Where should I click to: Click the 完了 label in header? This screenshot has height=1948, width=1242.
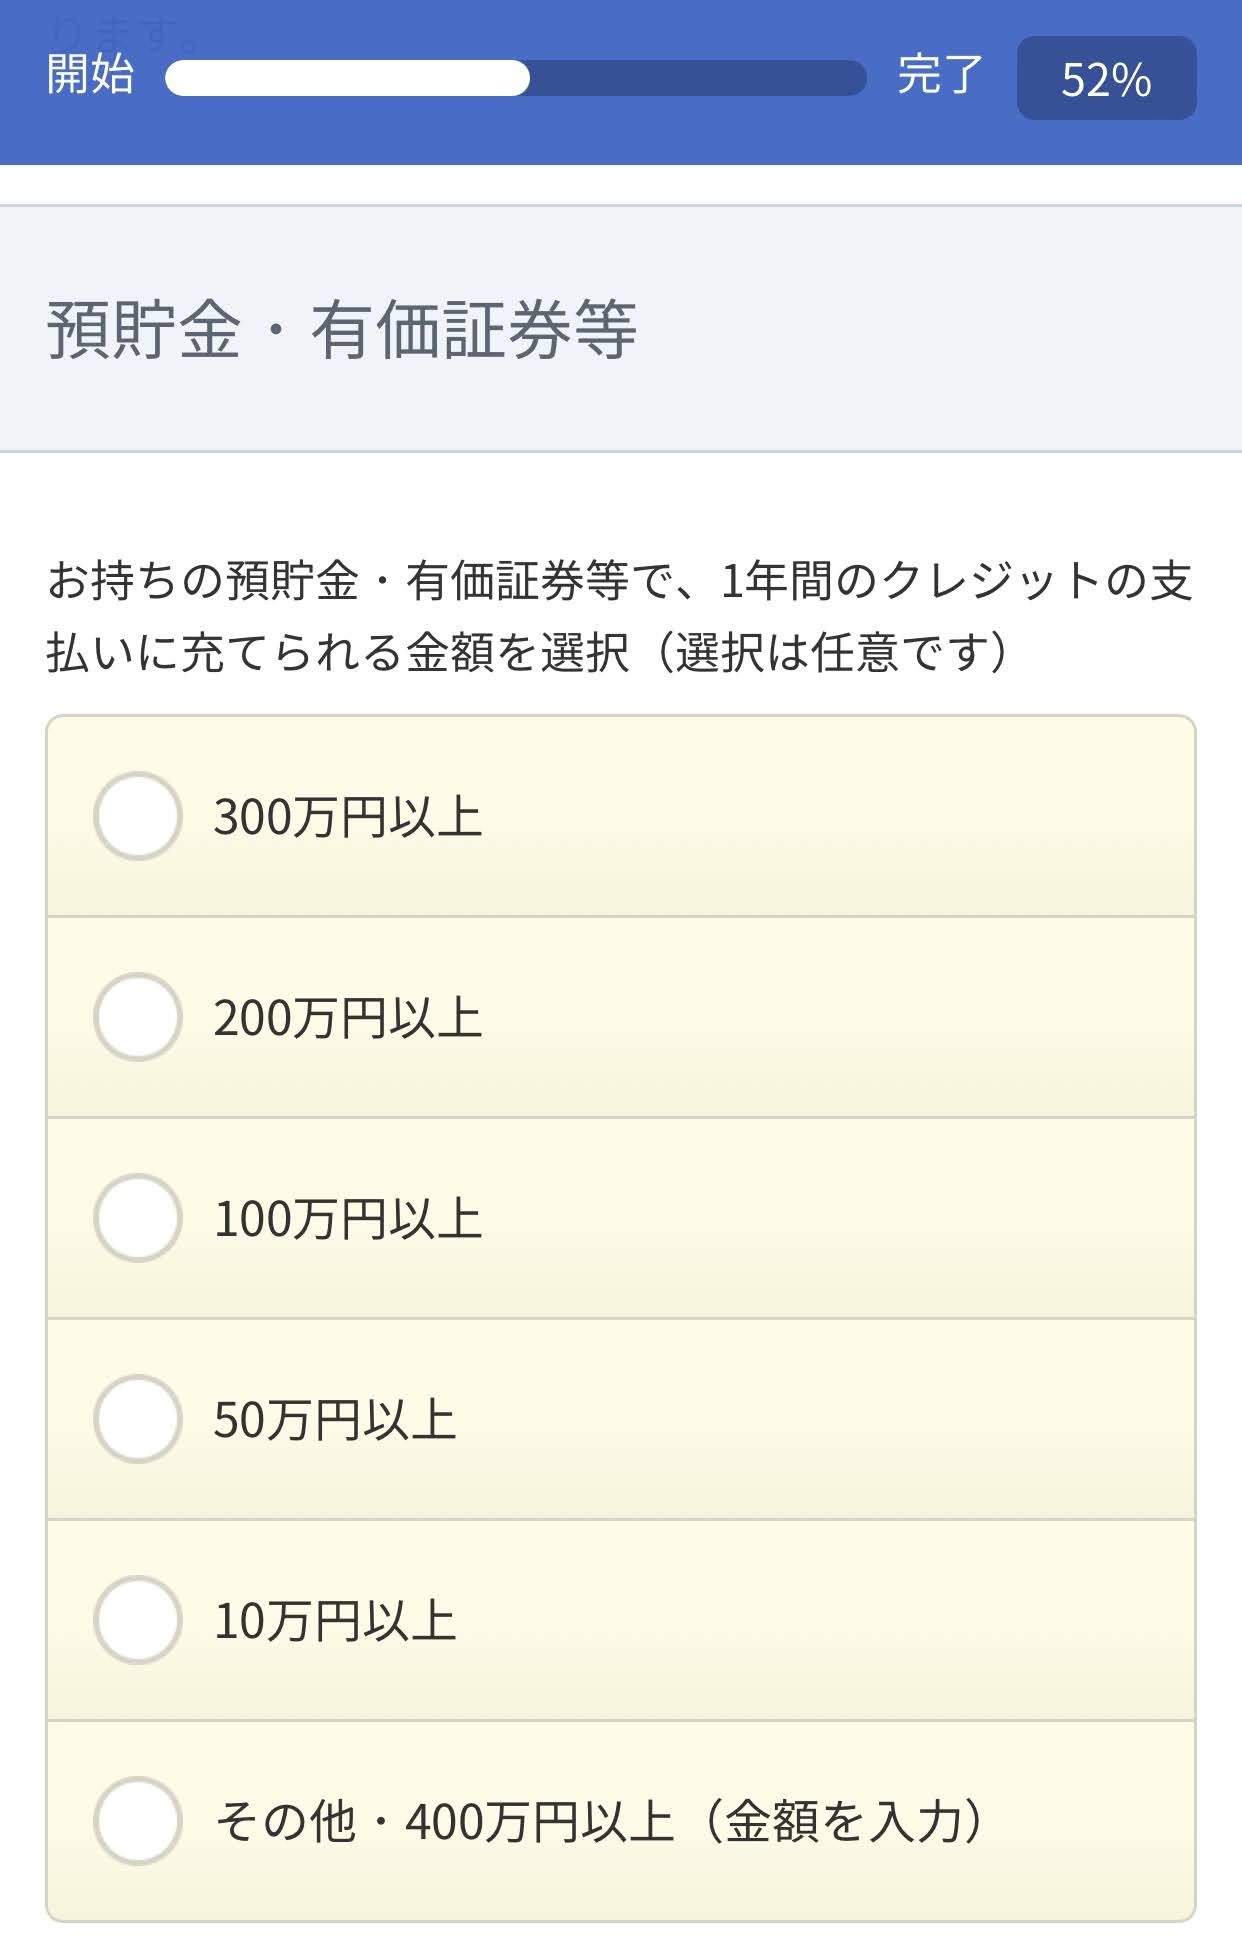click(940, 74)
